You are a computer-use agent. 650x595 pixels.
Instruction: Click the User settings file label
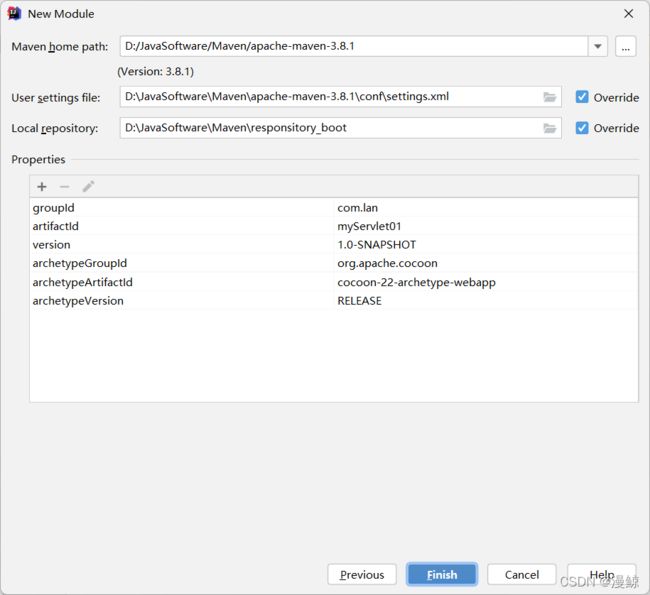click(x=56, y=98)
